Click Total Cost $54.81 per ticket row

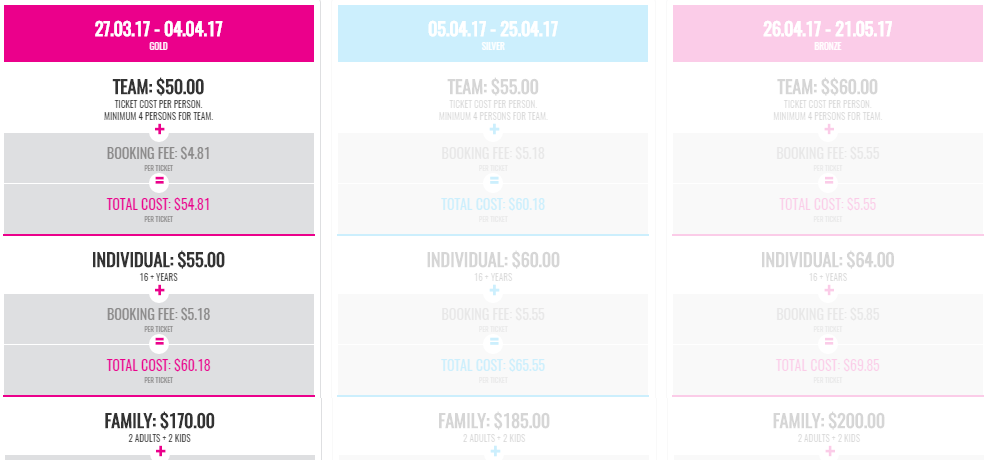(x=159, y=209)
